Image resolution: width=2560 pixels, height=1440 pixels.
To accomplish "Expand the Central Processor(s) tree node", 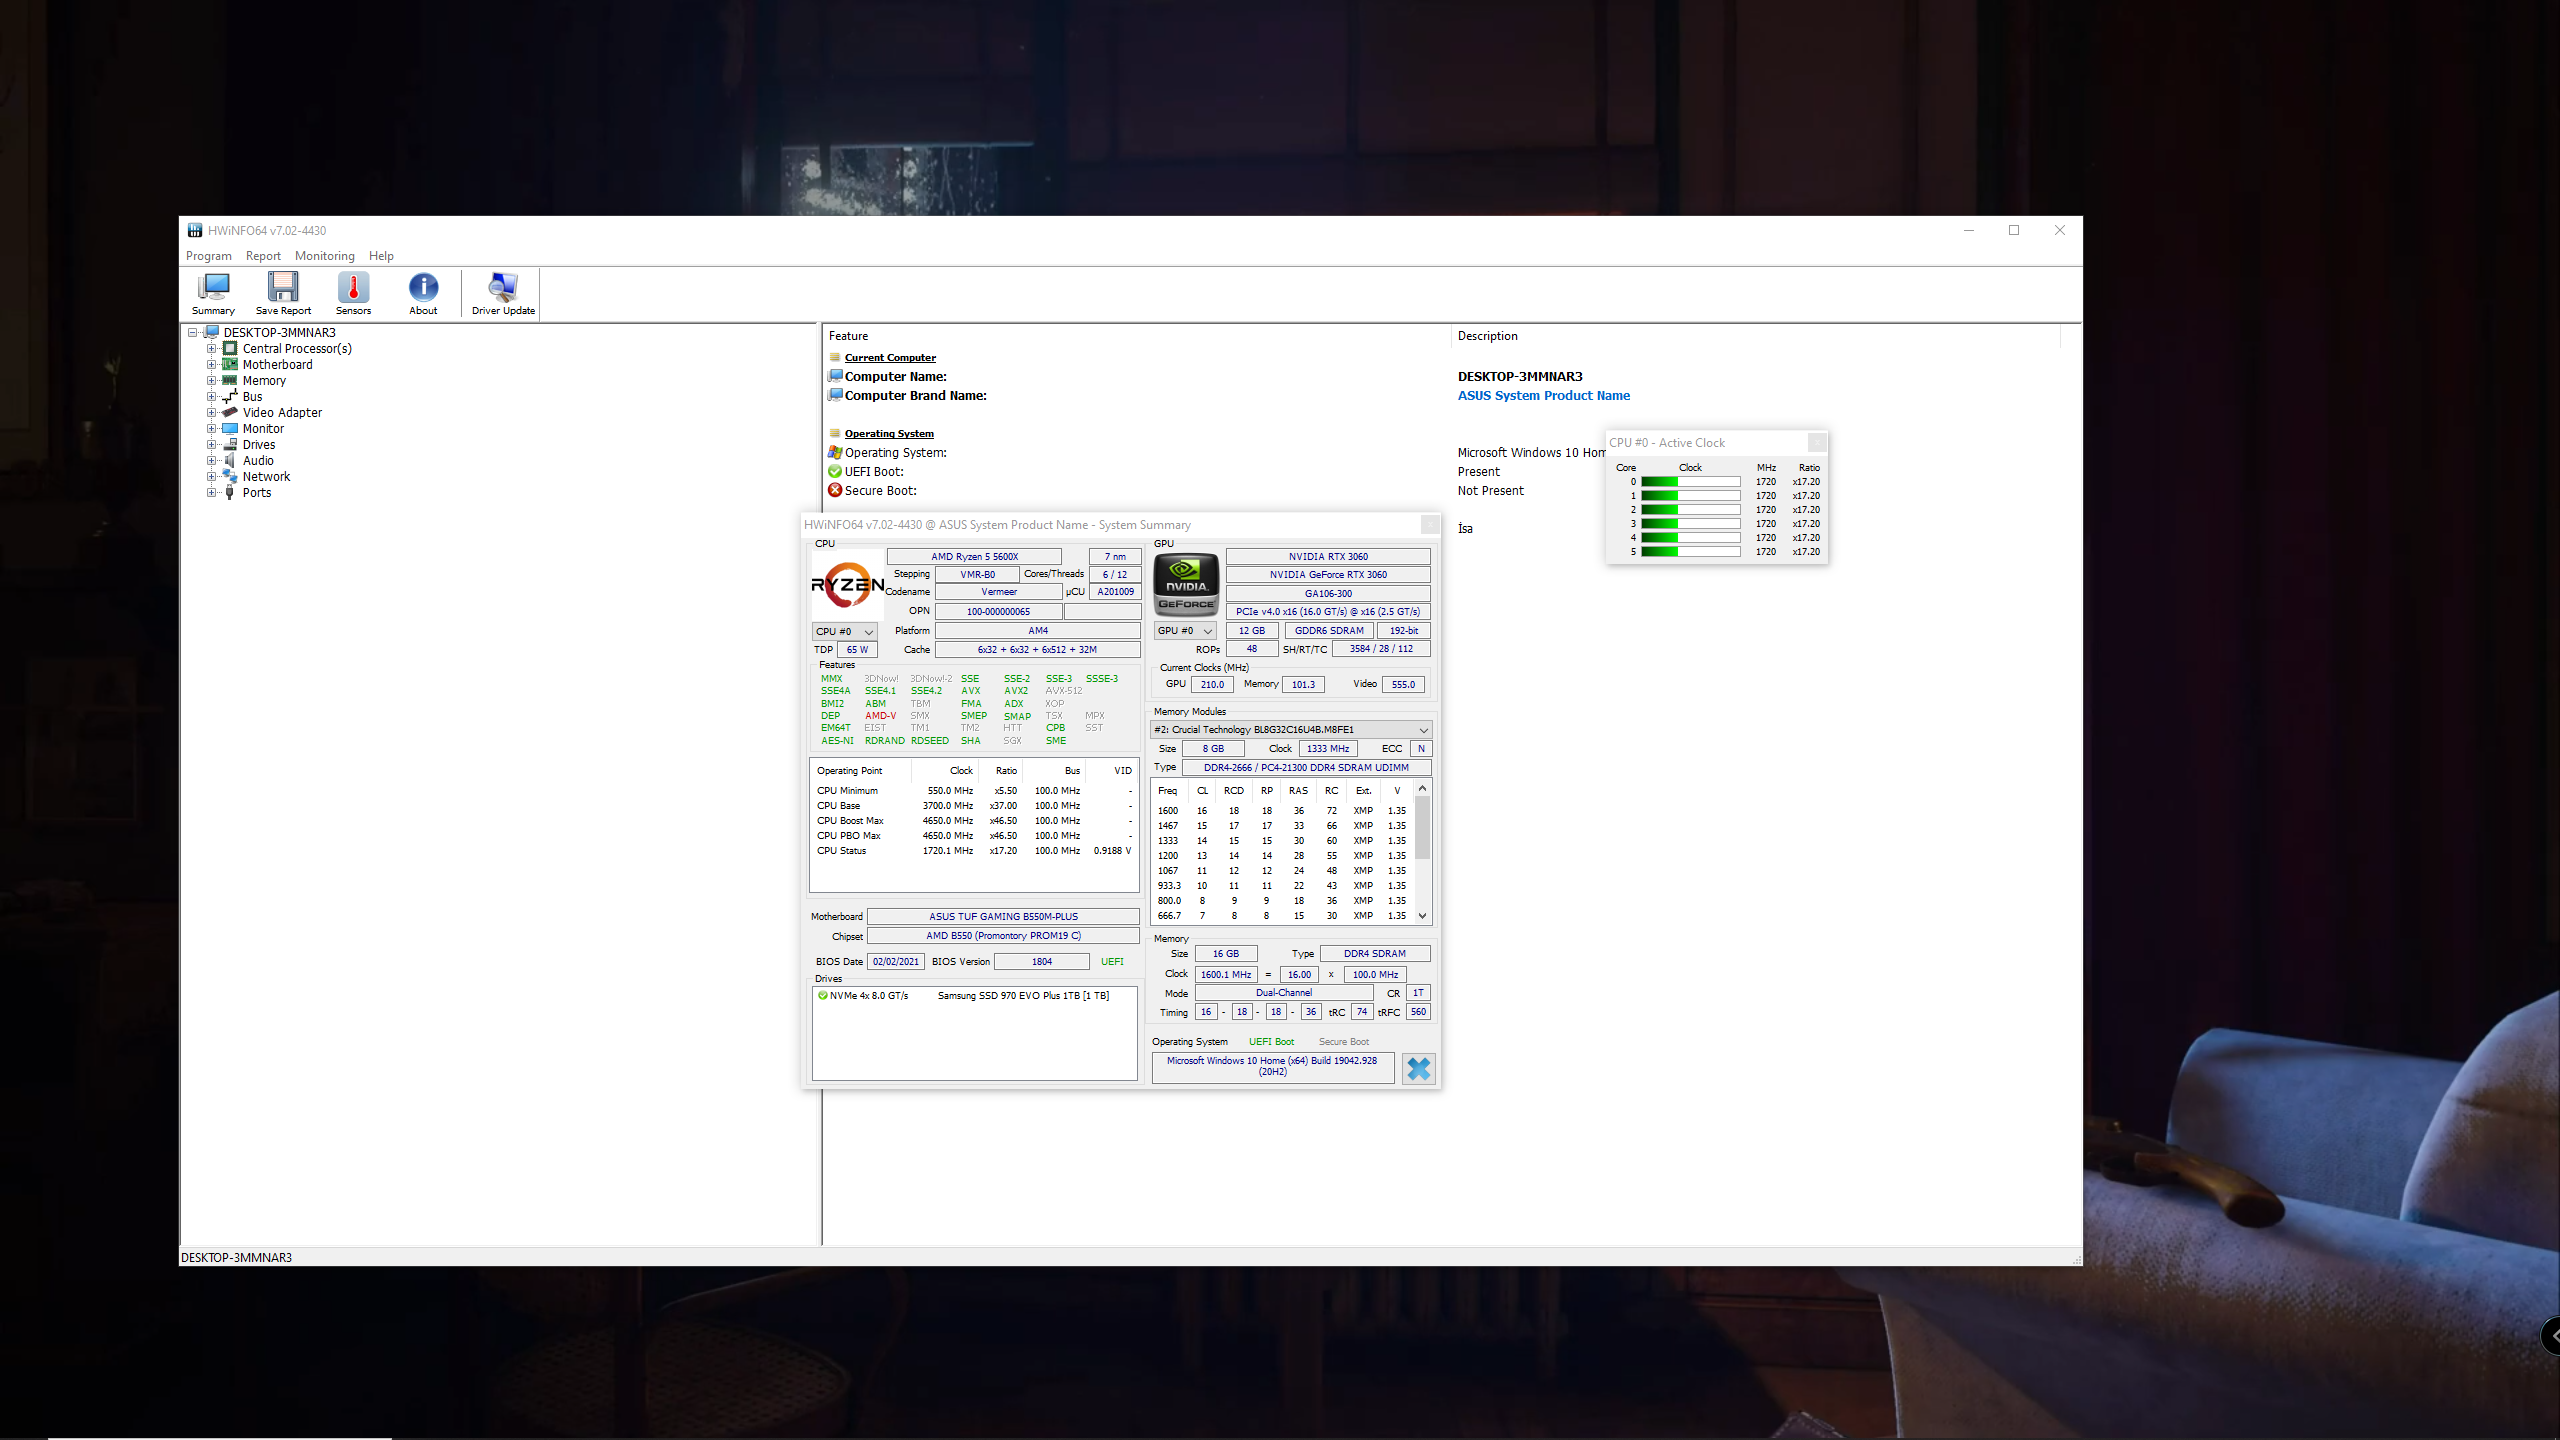I will click(x=211, y=349).
